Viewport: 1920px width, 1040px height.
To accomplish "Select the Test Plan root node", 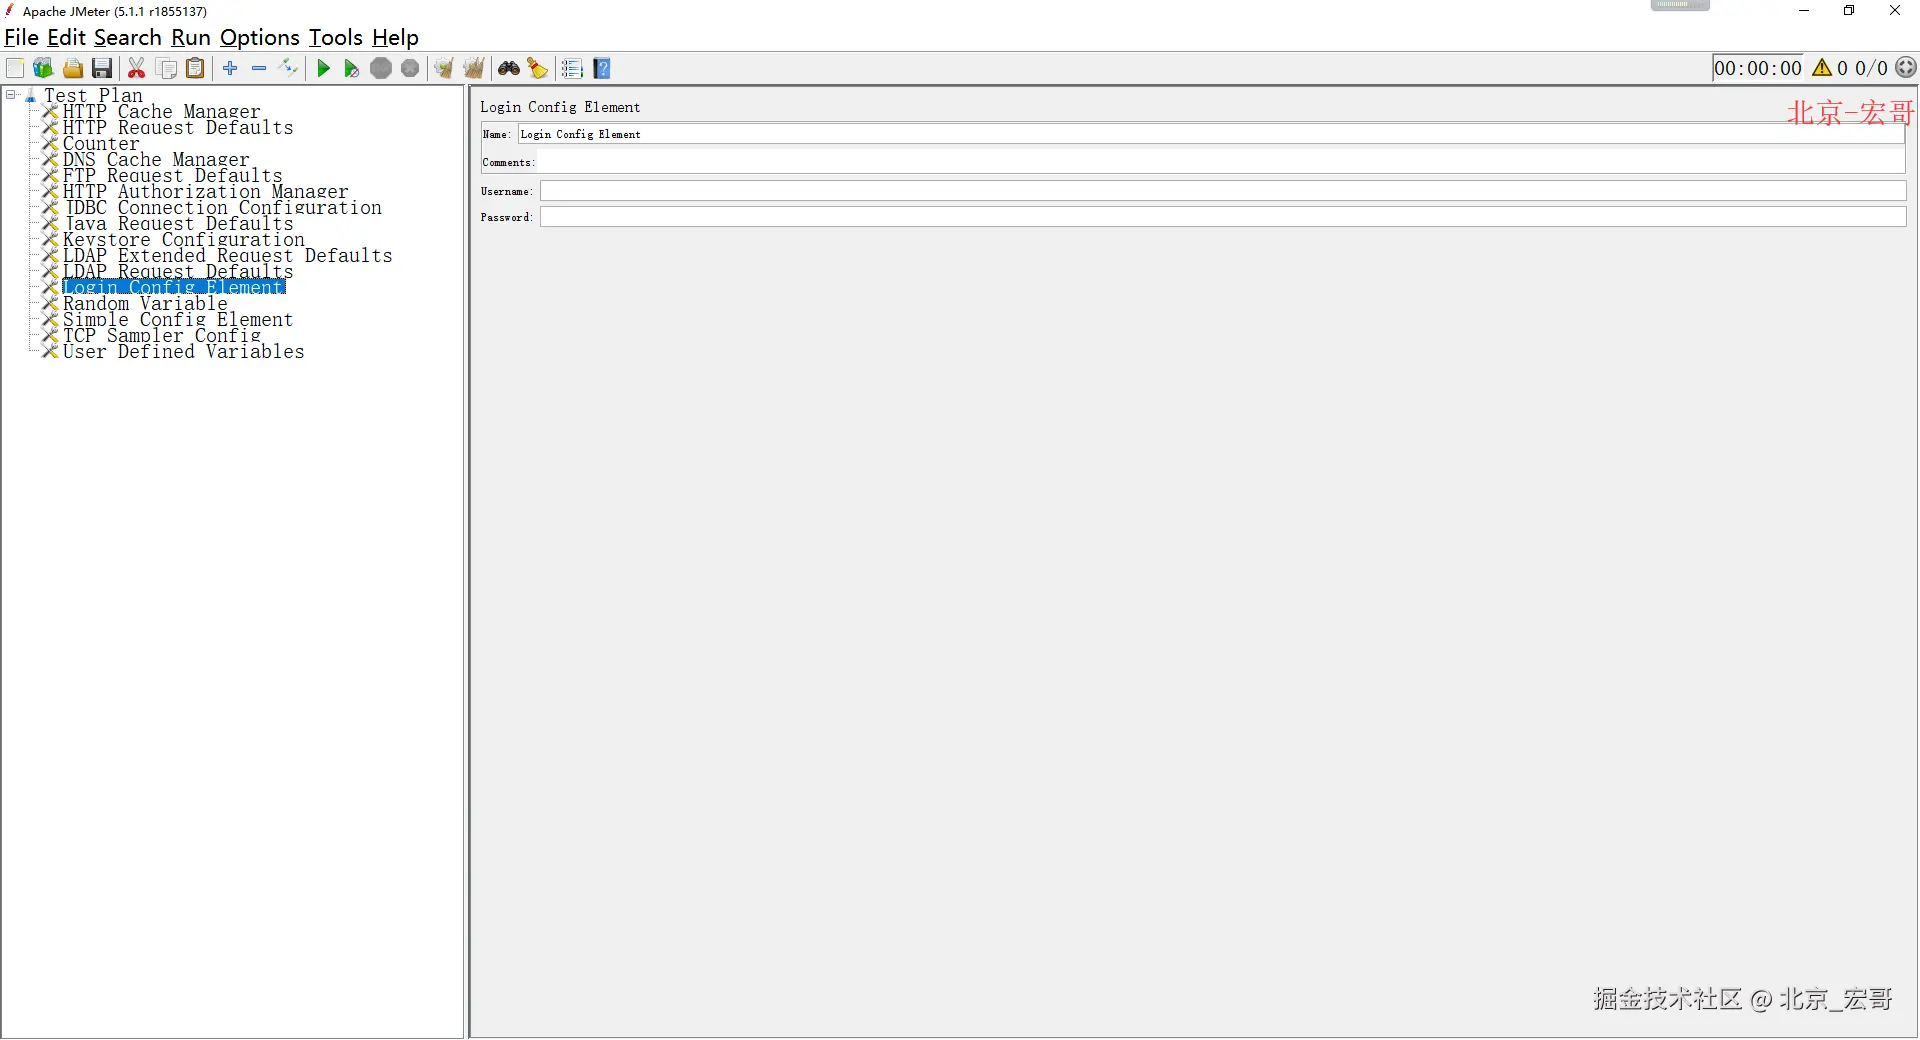I will (x=93, y=95).
